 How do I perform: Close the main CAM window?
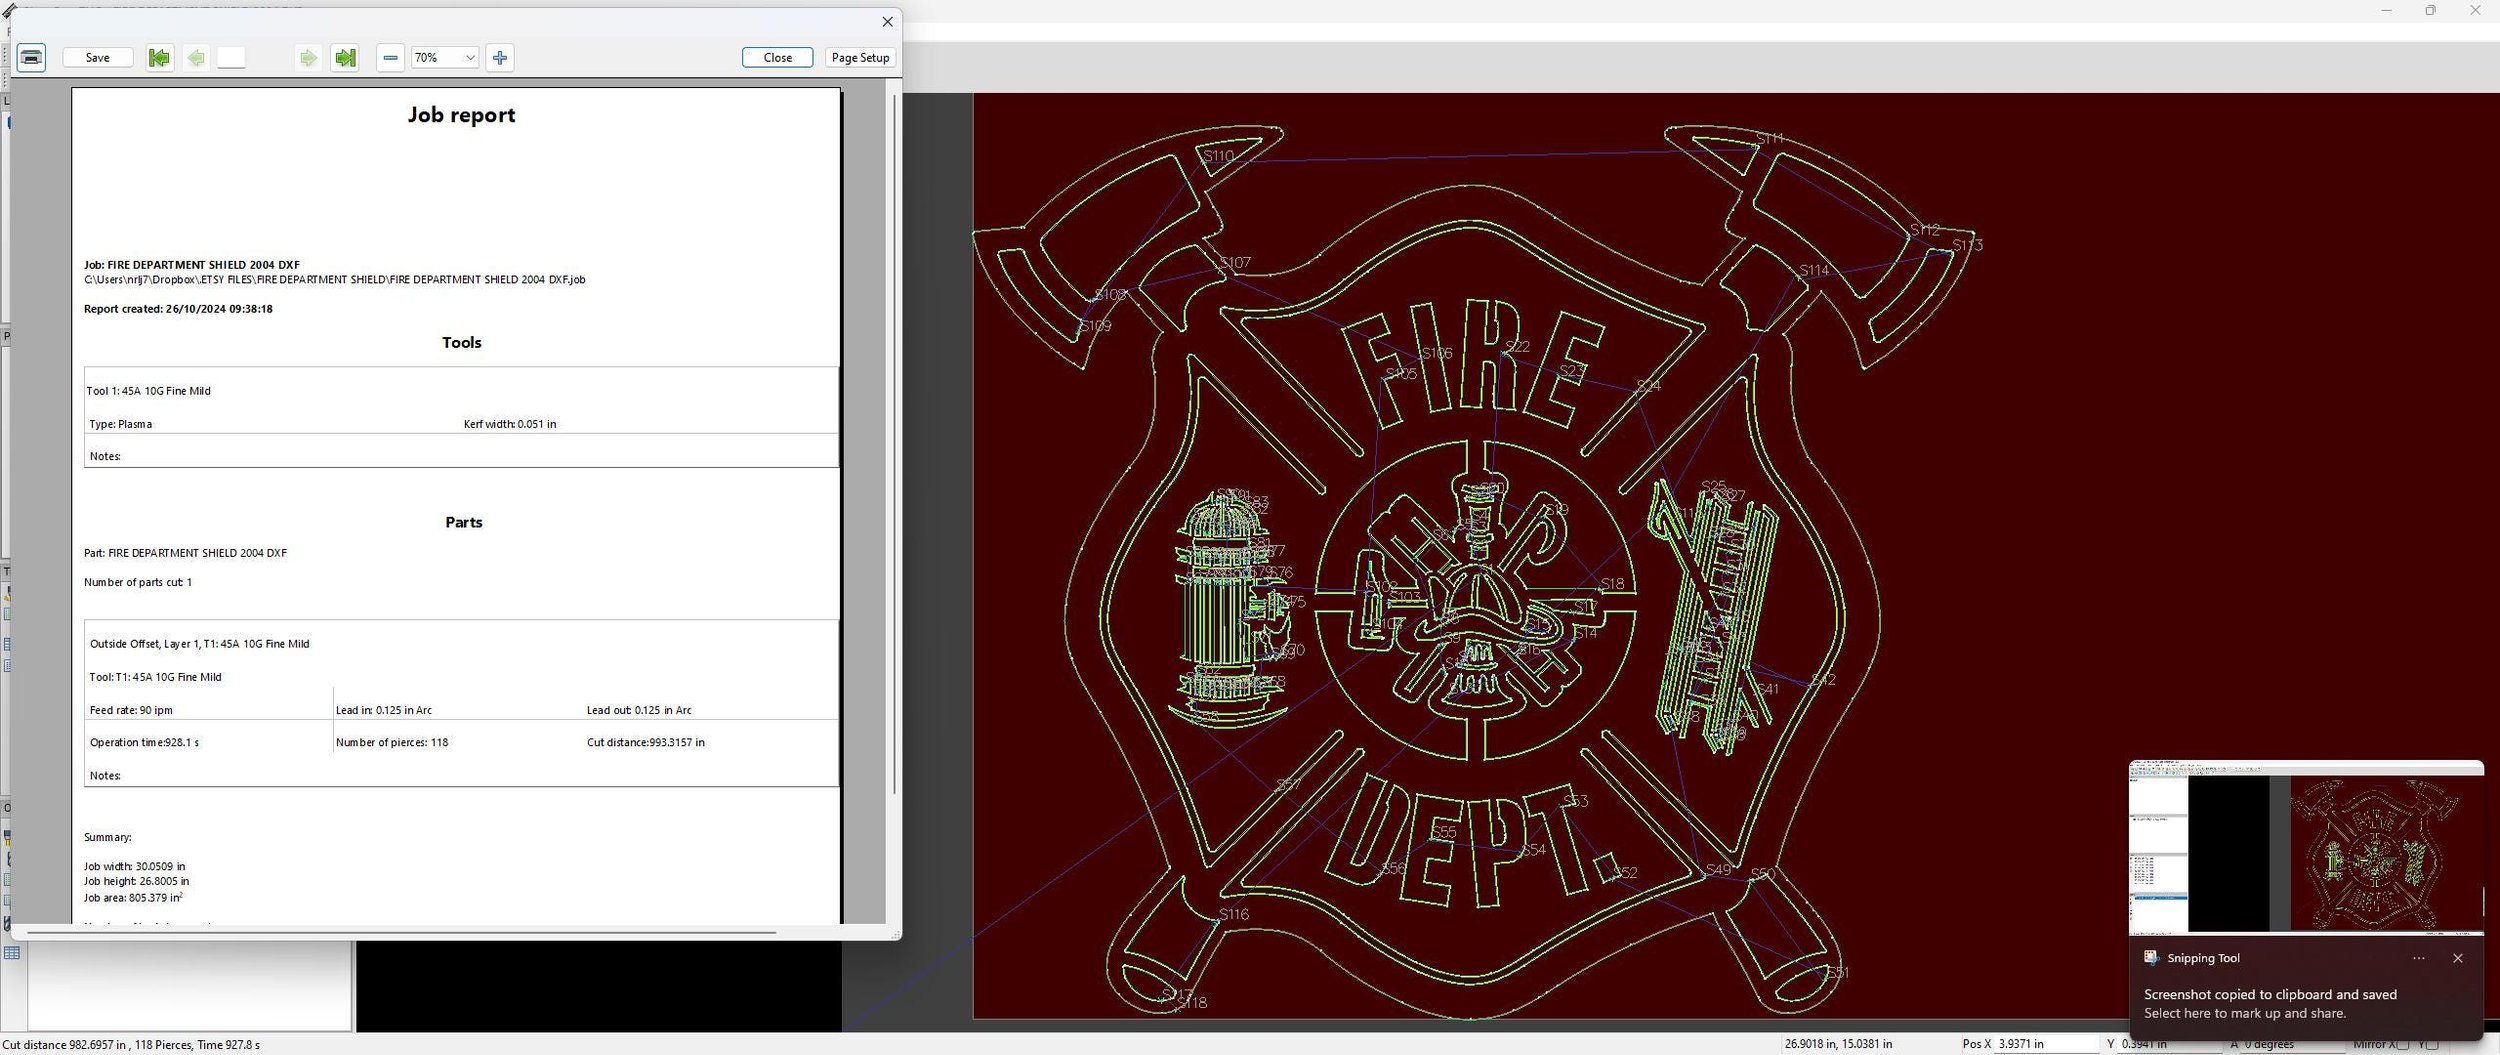(2476, 10)
